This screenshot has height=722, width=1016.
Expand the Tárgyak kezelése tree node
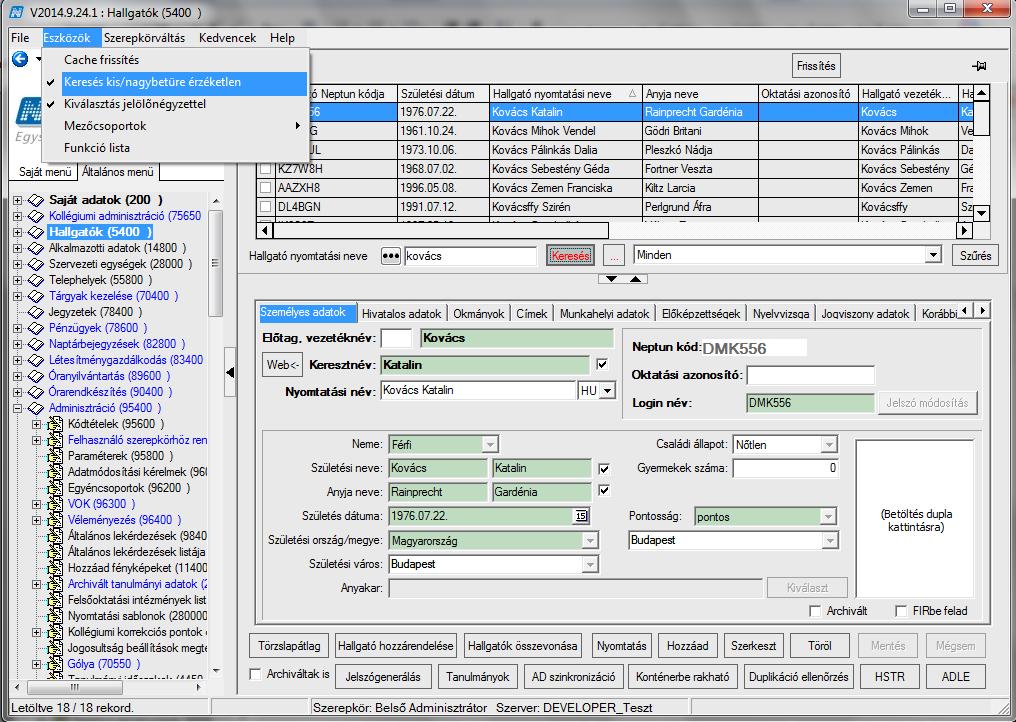(x=17, y=296)
